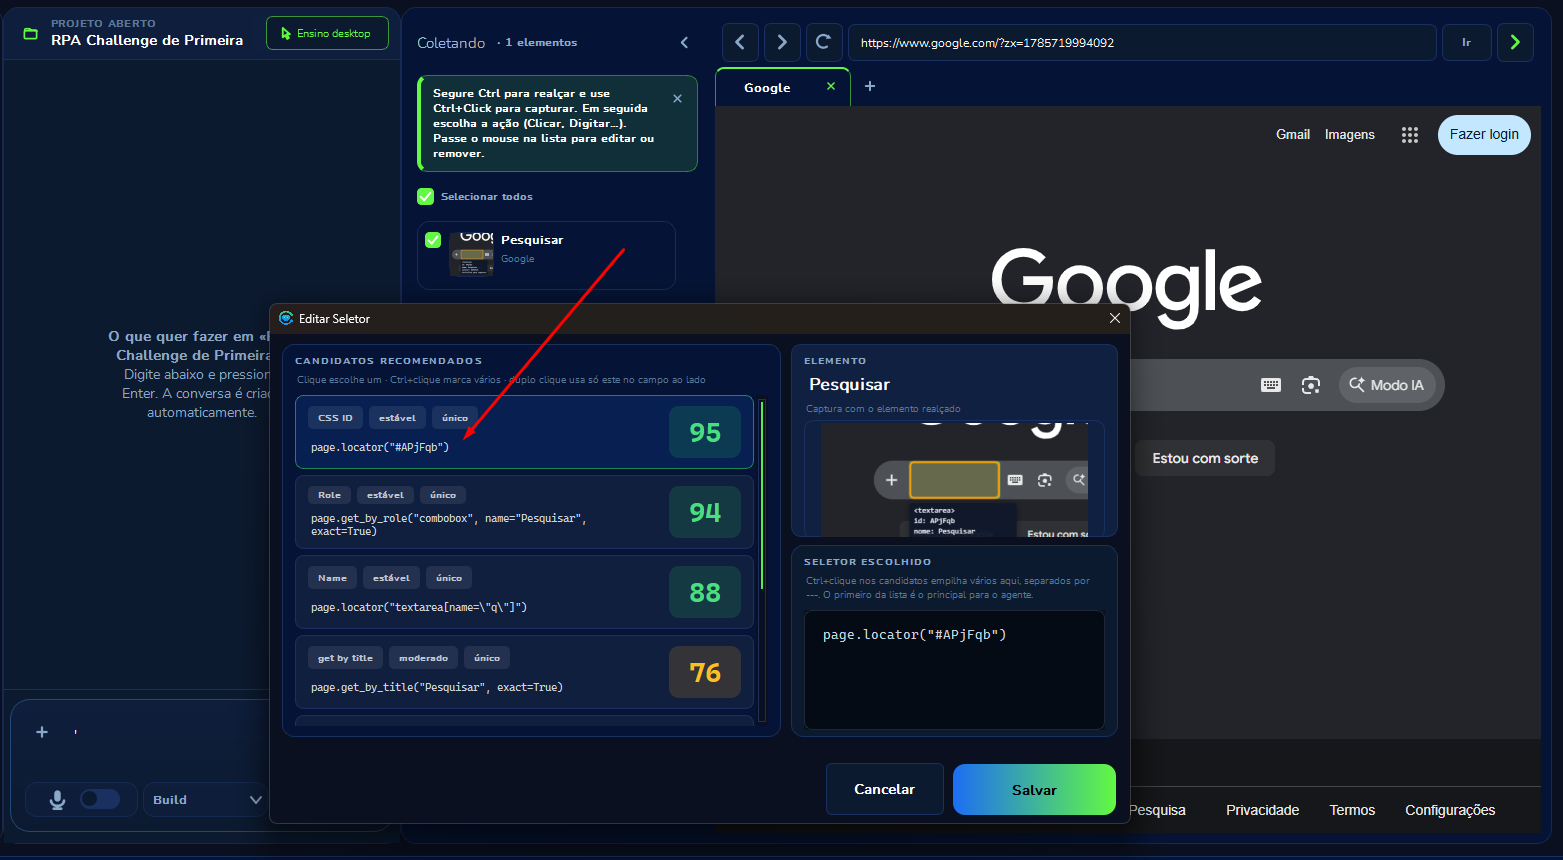Reload the embedded browser page
Screen dimensions: 1563x860
[823, 42]
